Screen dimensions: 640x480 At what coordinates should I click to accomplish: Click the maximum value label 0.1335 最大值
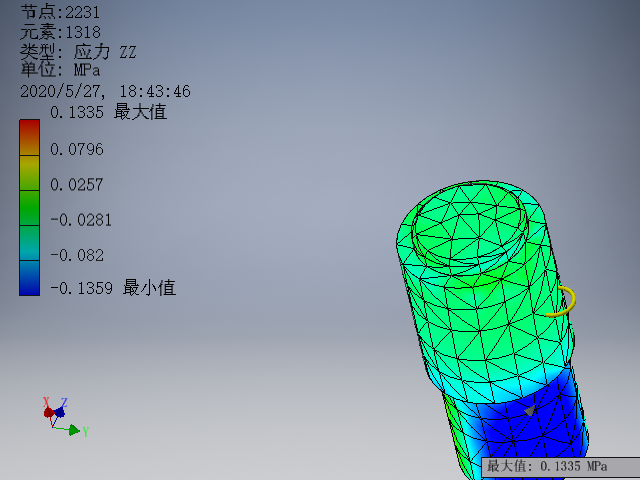pos(108,112)
